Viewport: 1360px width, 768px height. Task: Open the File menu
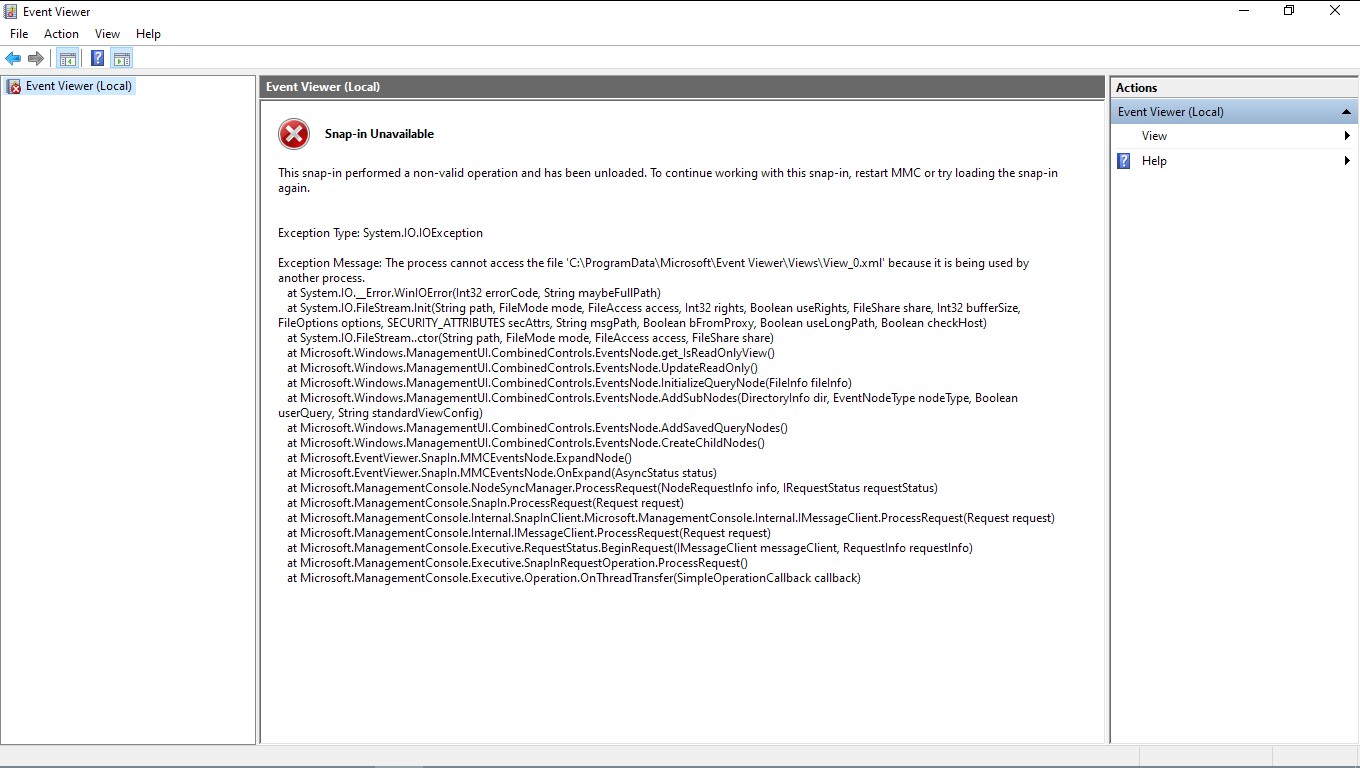point(19,34)
